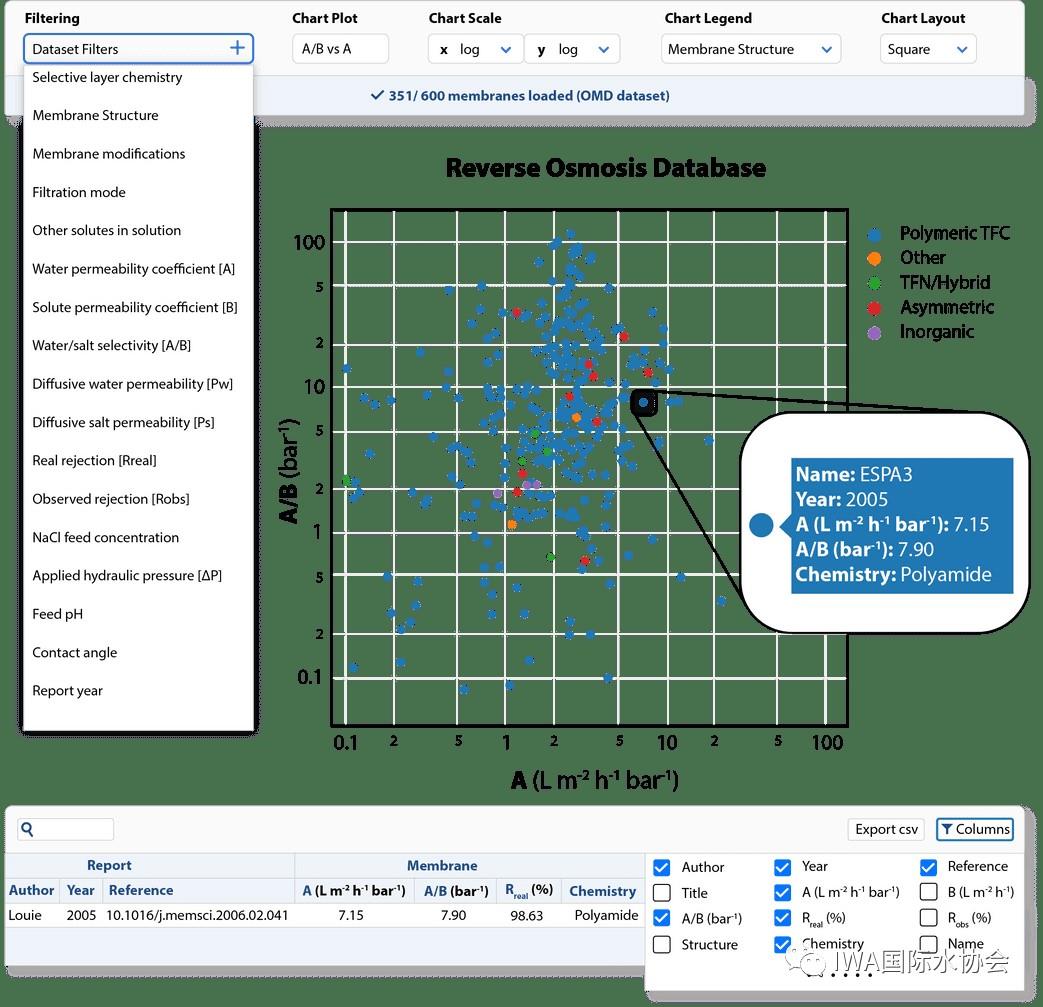The height and width of the screenshot is (1007, 1043).
Task: Click the plus icon in Dataset Filters
Action: pos(237,48)
